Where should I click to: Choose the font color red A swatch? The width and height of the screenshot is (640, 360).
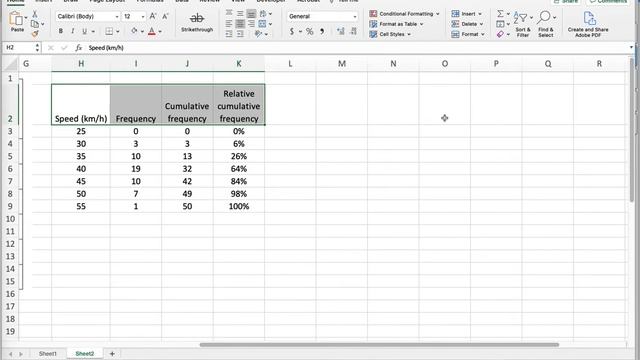pos(151,31)
